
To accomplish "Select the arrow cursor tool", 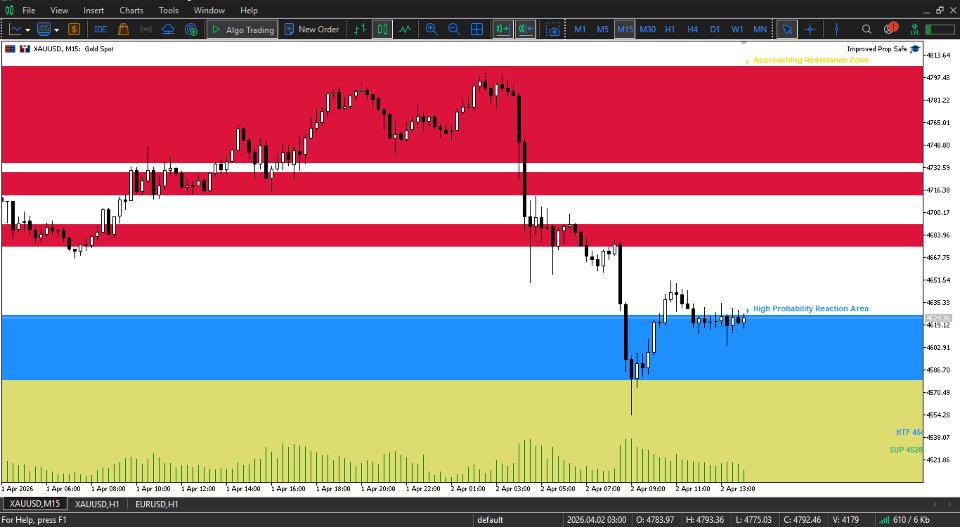I will click(787, 29).
